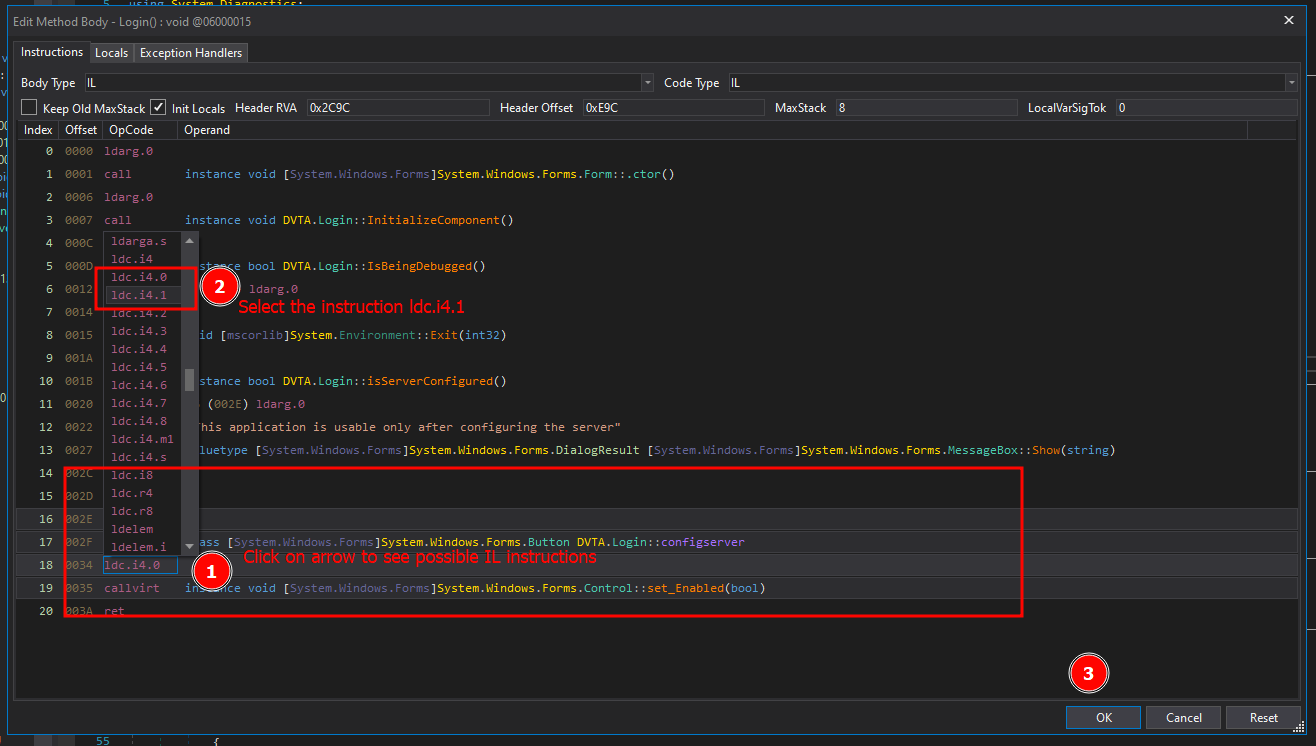Viewport: 1316px width, 746px height.
Task: Choose ldarga.s from opcode list
Action: 143,241
